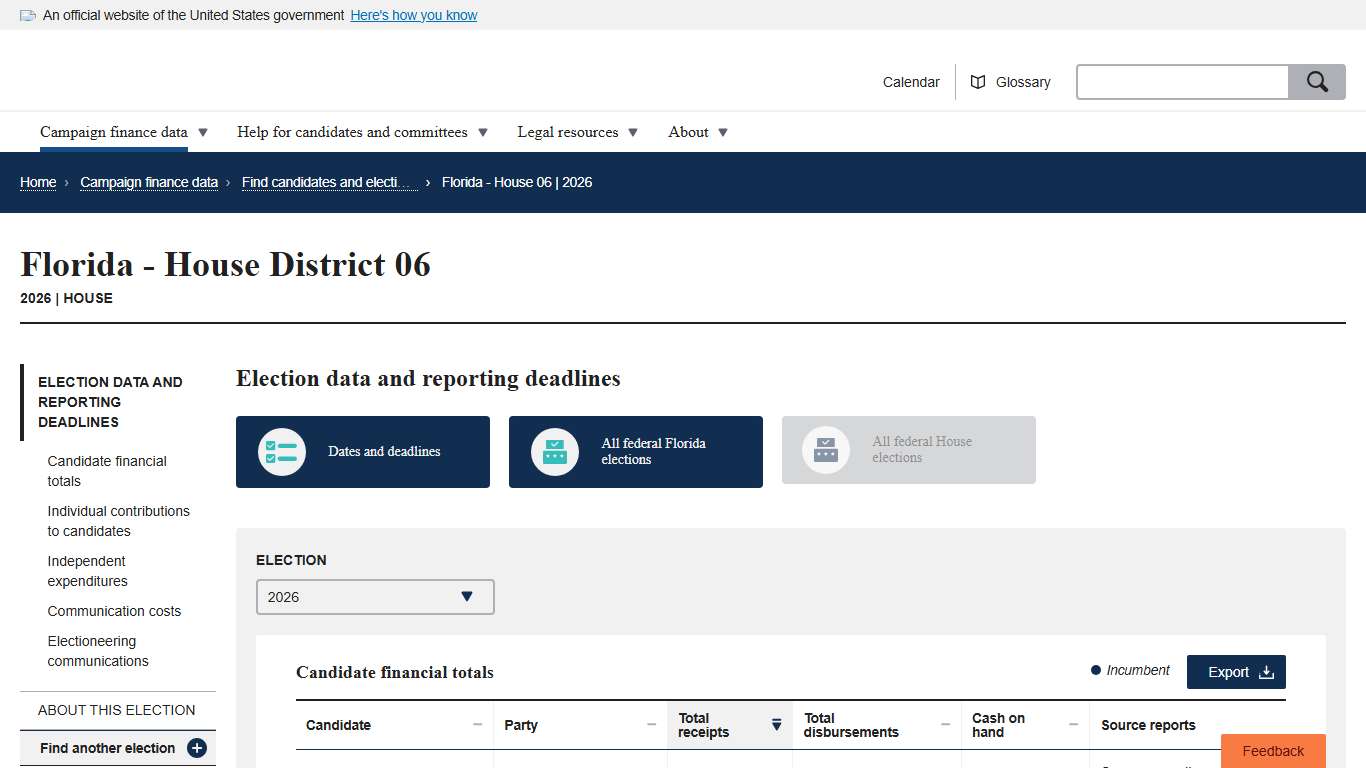Image resolution: width=1366 pixels, height=768 pixels.
Task: Toggle sorting on the Cash on hand column
Action: point(1075,725)
